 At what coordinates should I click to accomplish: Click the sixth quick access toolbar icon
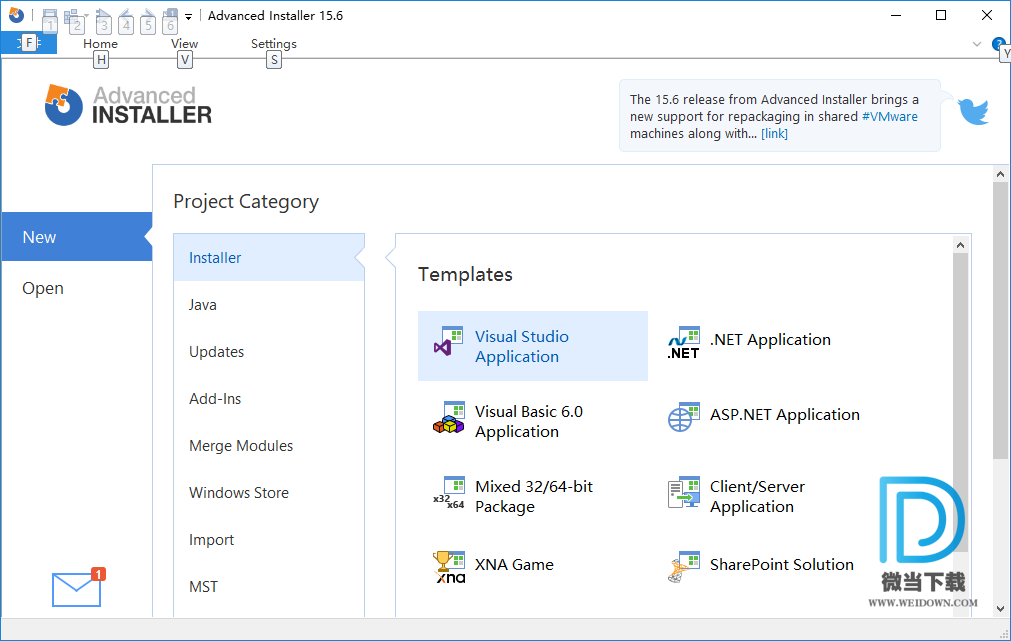(170, 16)
